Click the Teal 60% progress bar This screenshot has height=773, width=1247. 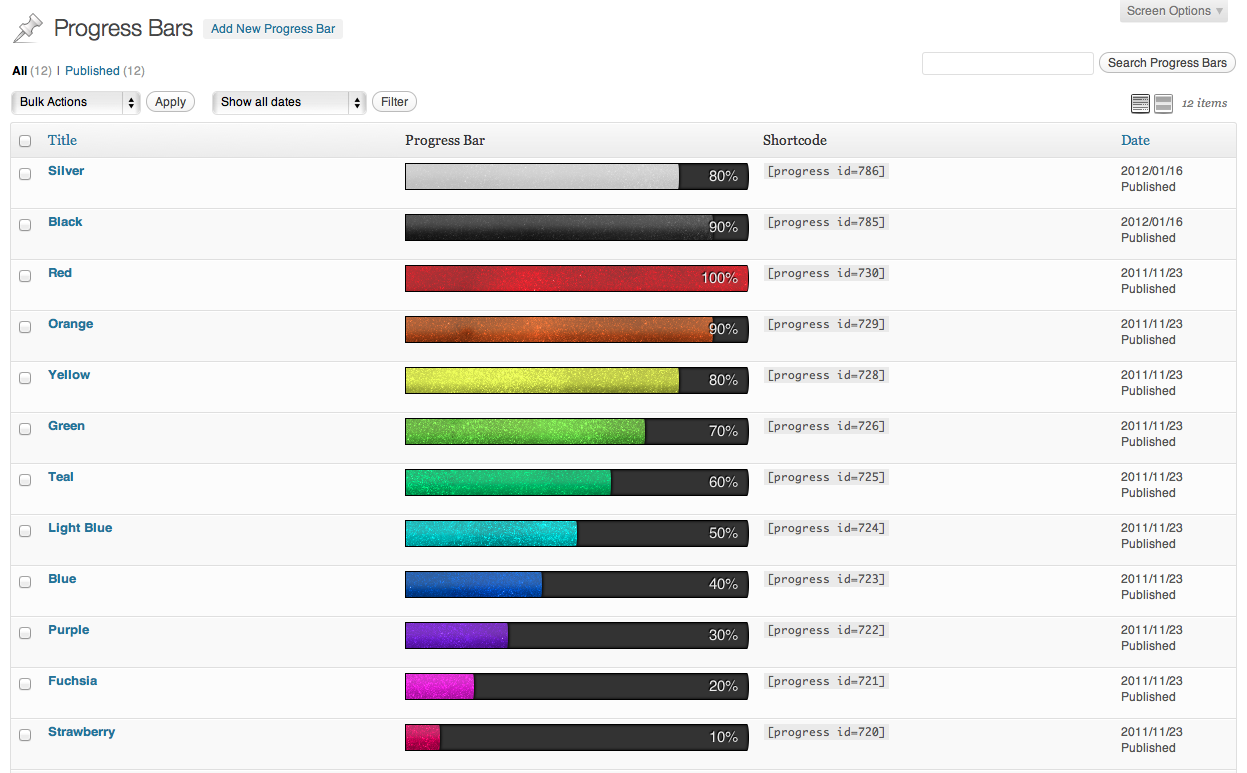pyautogui.click(x=576, y=482)
